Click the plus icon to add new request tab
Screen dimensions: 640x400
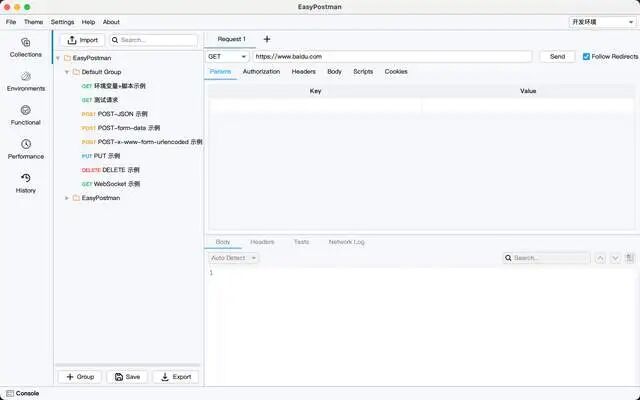267,39
